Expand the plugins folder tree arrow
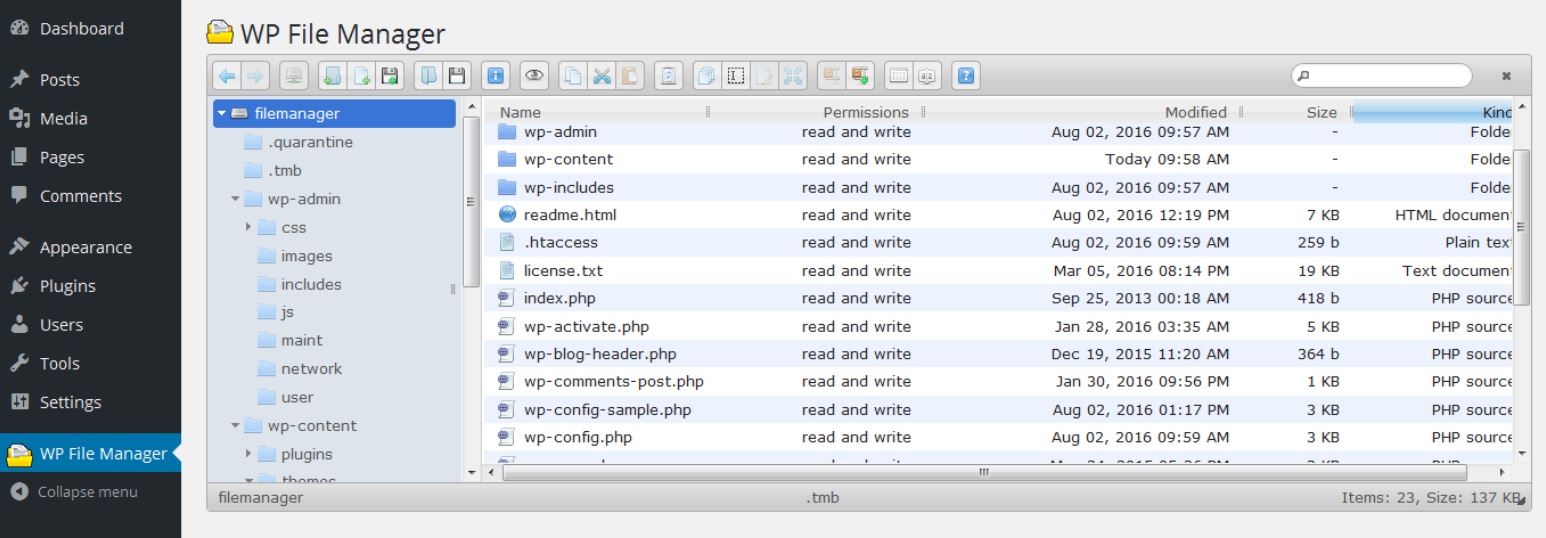 point(248,454)
